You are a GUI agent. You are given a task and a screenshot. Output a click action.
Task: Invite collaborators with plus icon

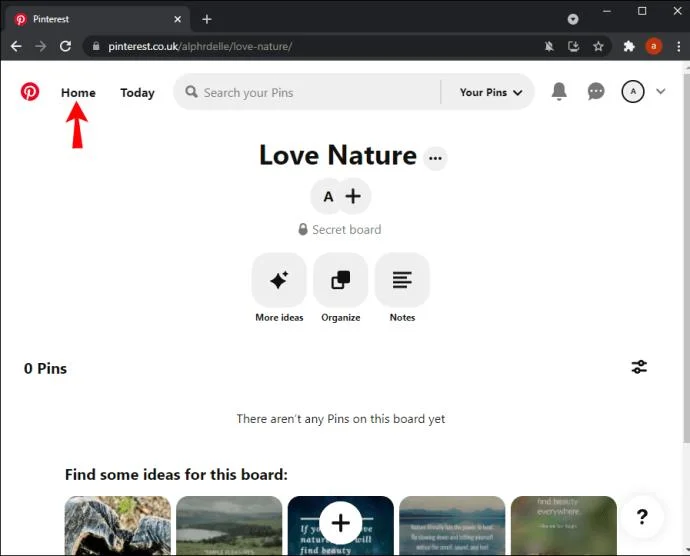coord(353,196)
